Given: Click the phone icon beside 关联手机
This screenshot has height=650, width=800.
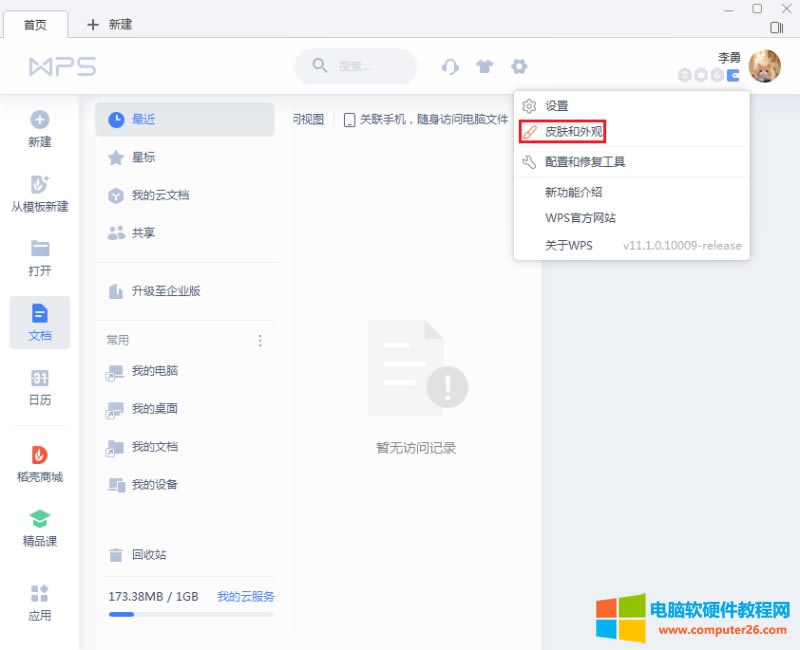Looking at the screenshot, I should coord(349,120).
